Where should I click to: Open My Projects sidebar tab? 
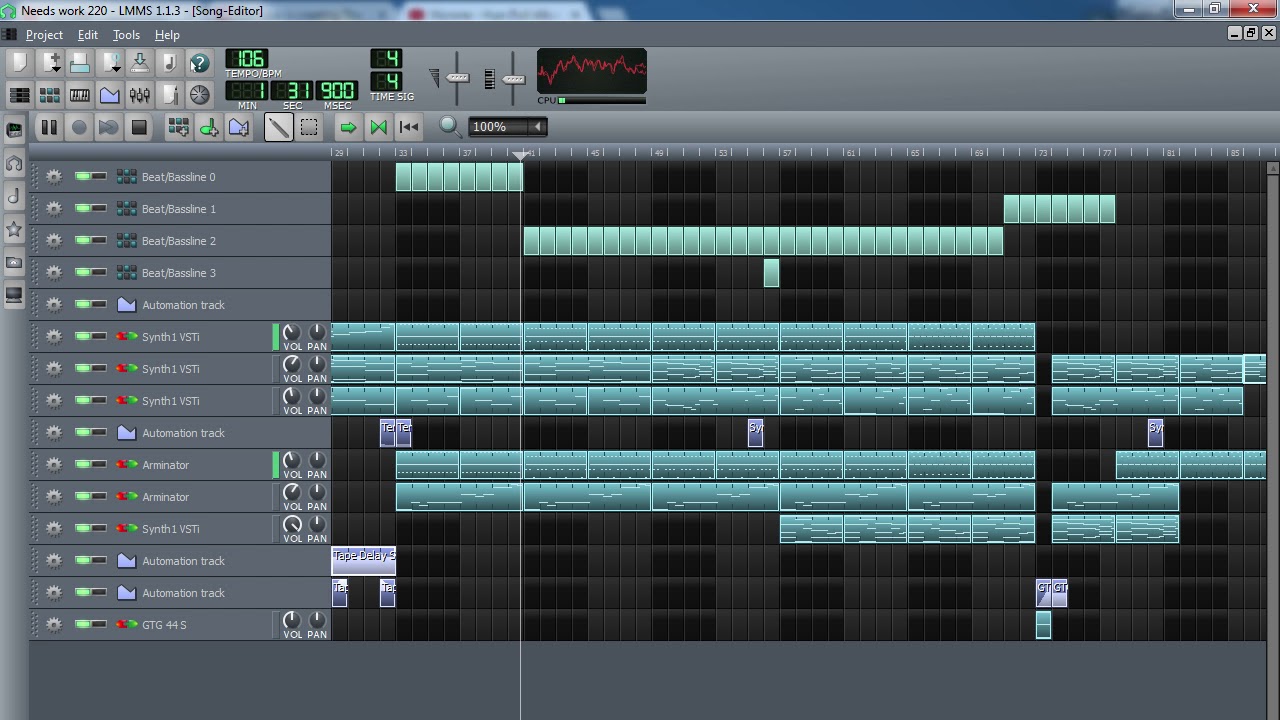pyautogui.click(x=14, y=163)
